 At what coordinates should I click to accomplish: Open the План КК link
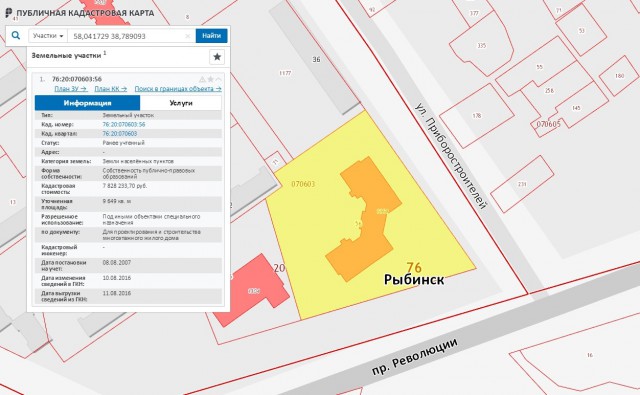pyautogui.click(x=111, y=89)
